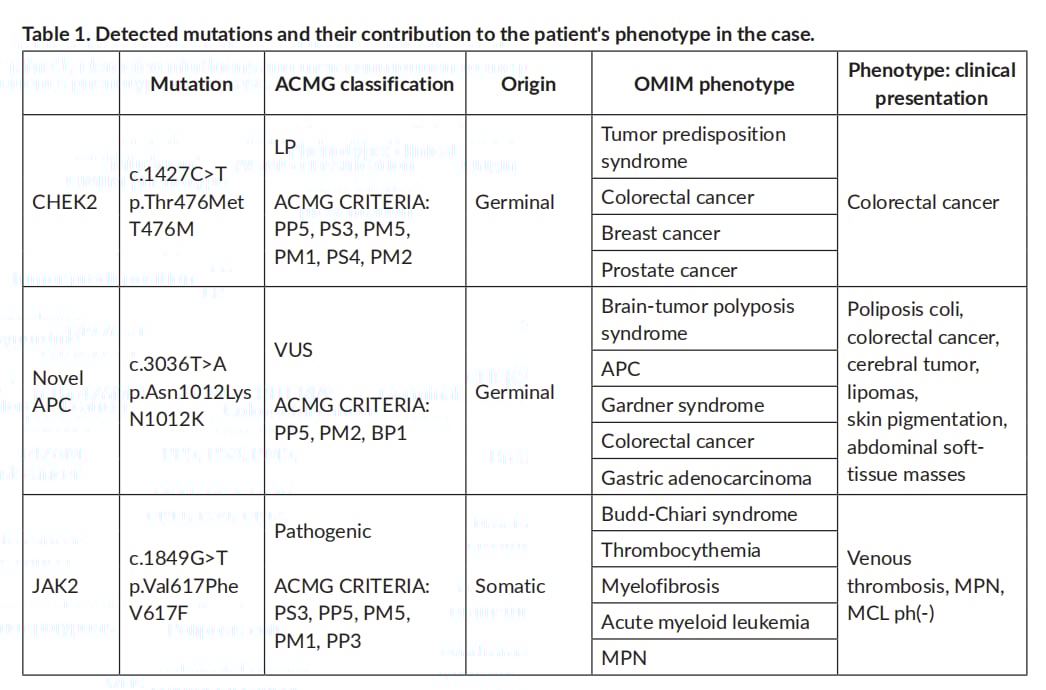Select the Somatic origin cell

[510, 586]
